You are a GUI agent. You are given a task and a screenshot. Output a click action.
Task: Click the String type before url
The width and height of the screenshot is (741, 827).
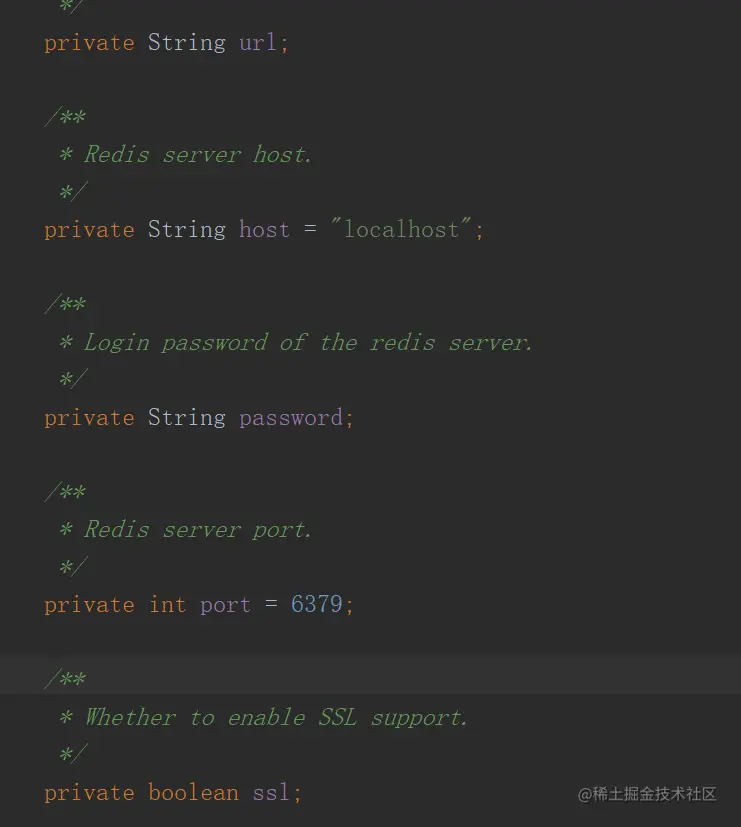pos(186,43)
